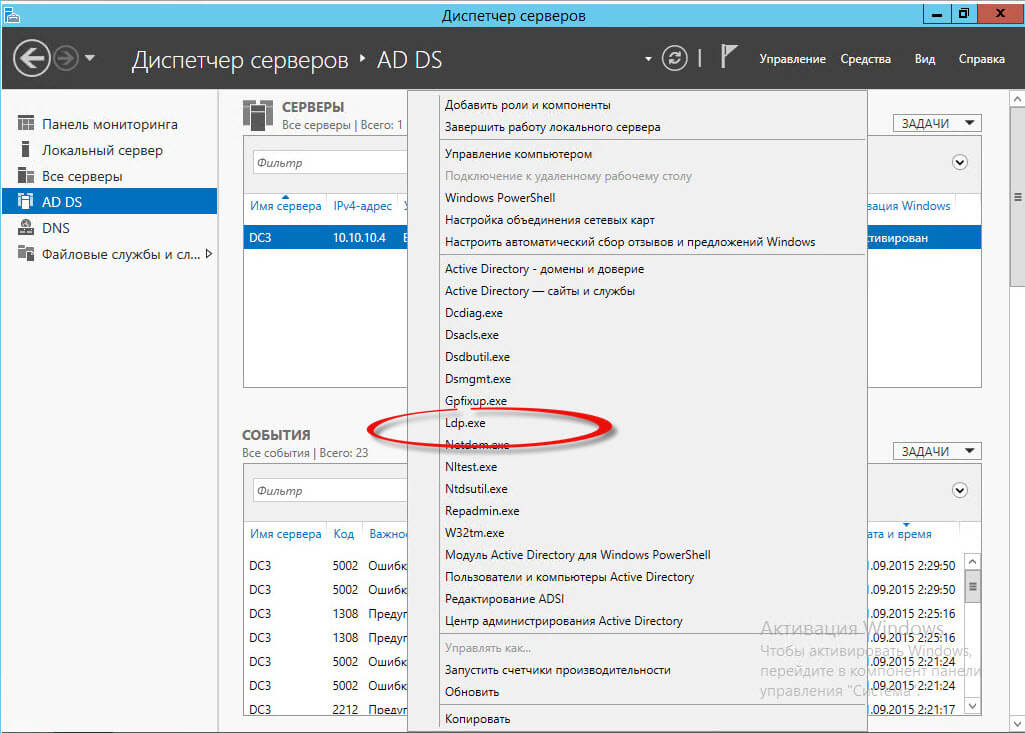Run Repadmin.exe from menu

tap(482, 511)
